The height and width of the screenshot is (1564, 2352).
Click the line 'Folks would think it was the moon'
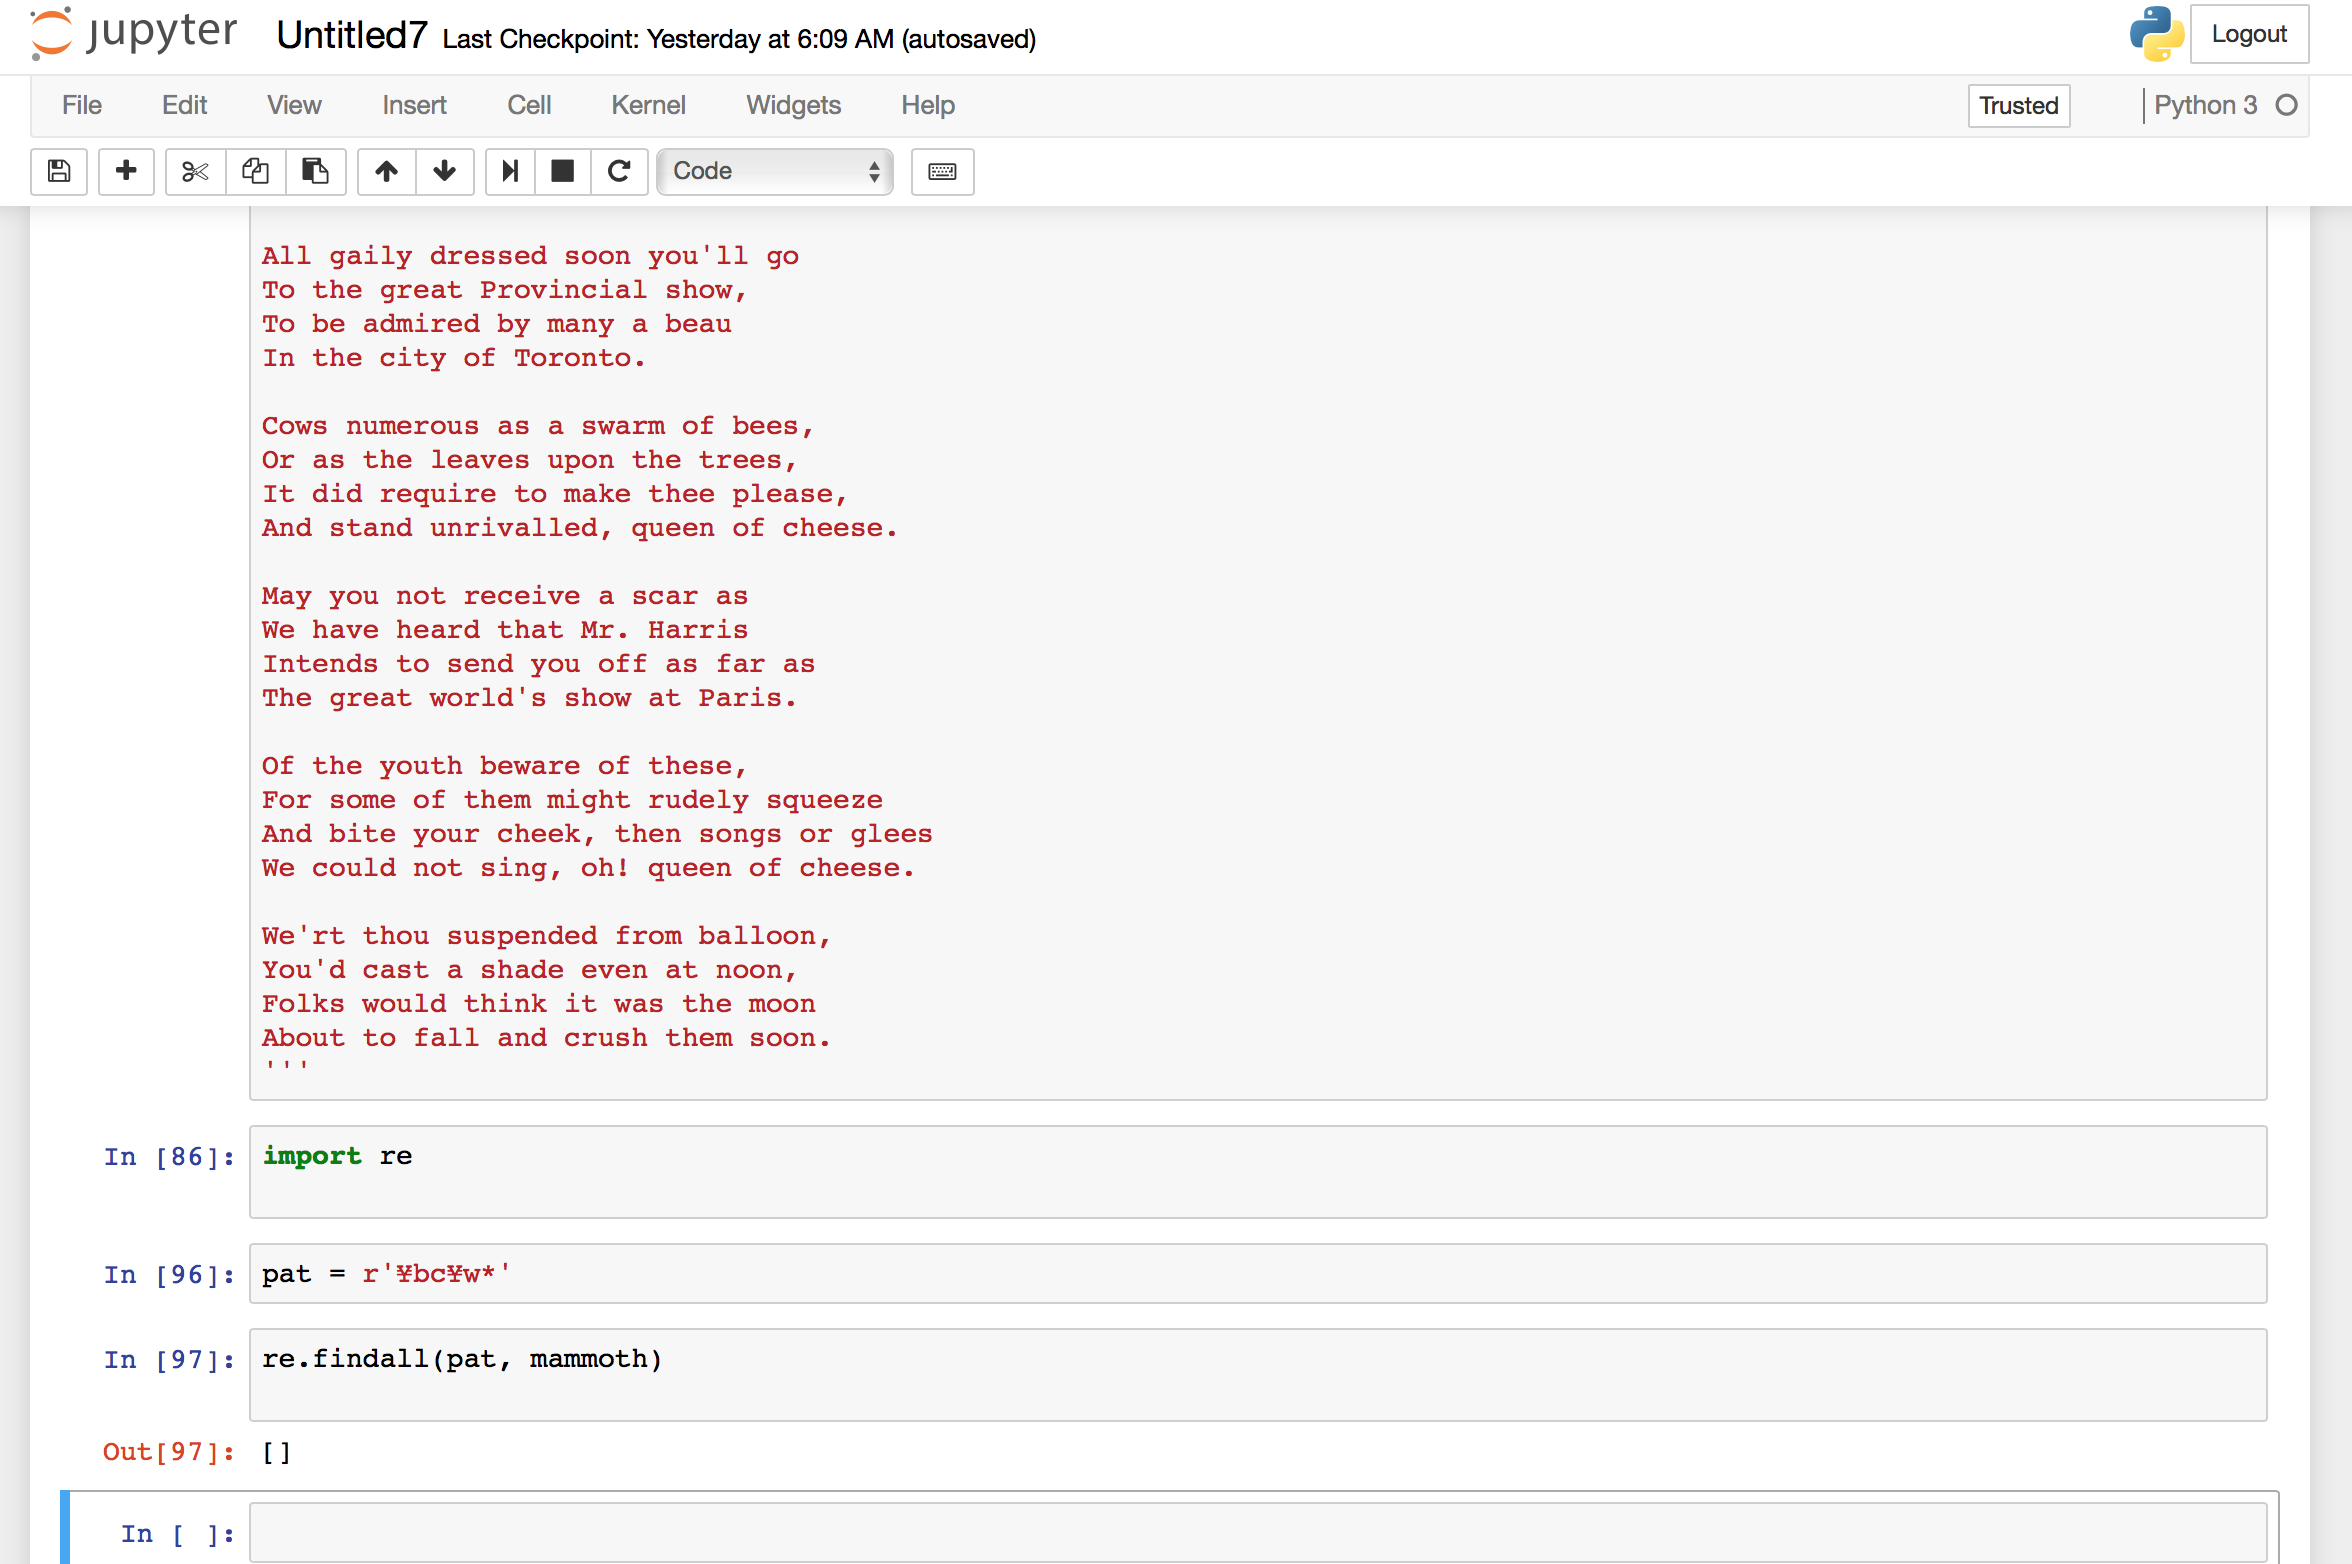[x=539, y=1004]
